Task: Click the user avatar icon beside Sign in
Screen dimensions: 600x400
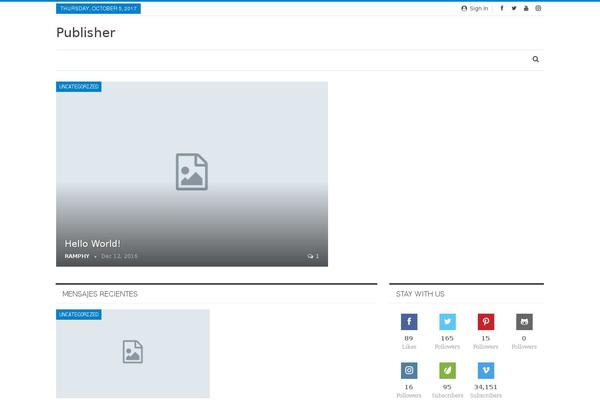Action: tap(464, 8)
